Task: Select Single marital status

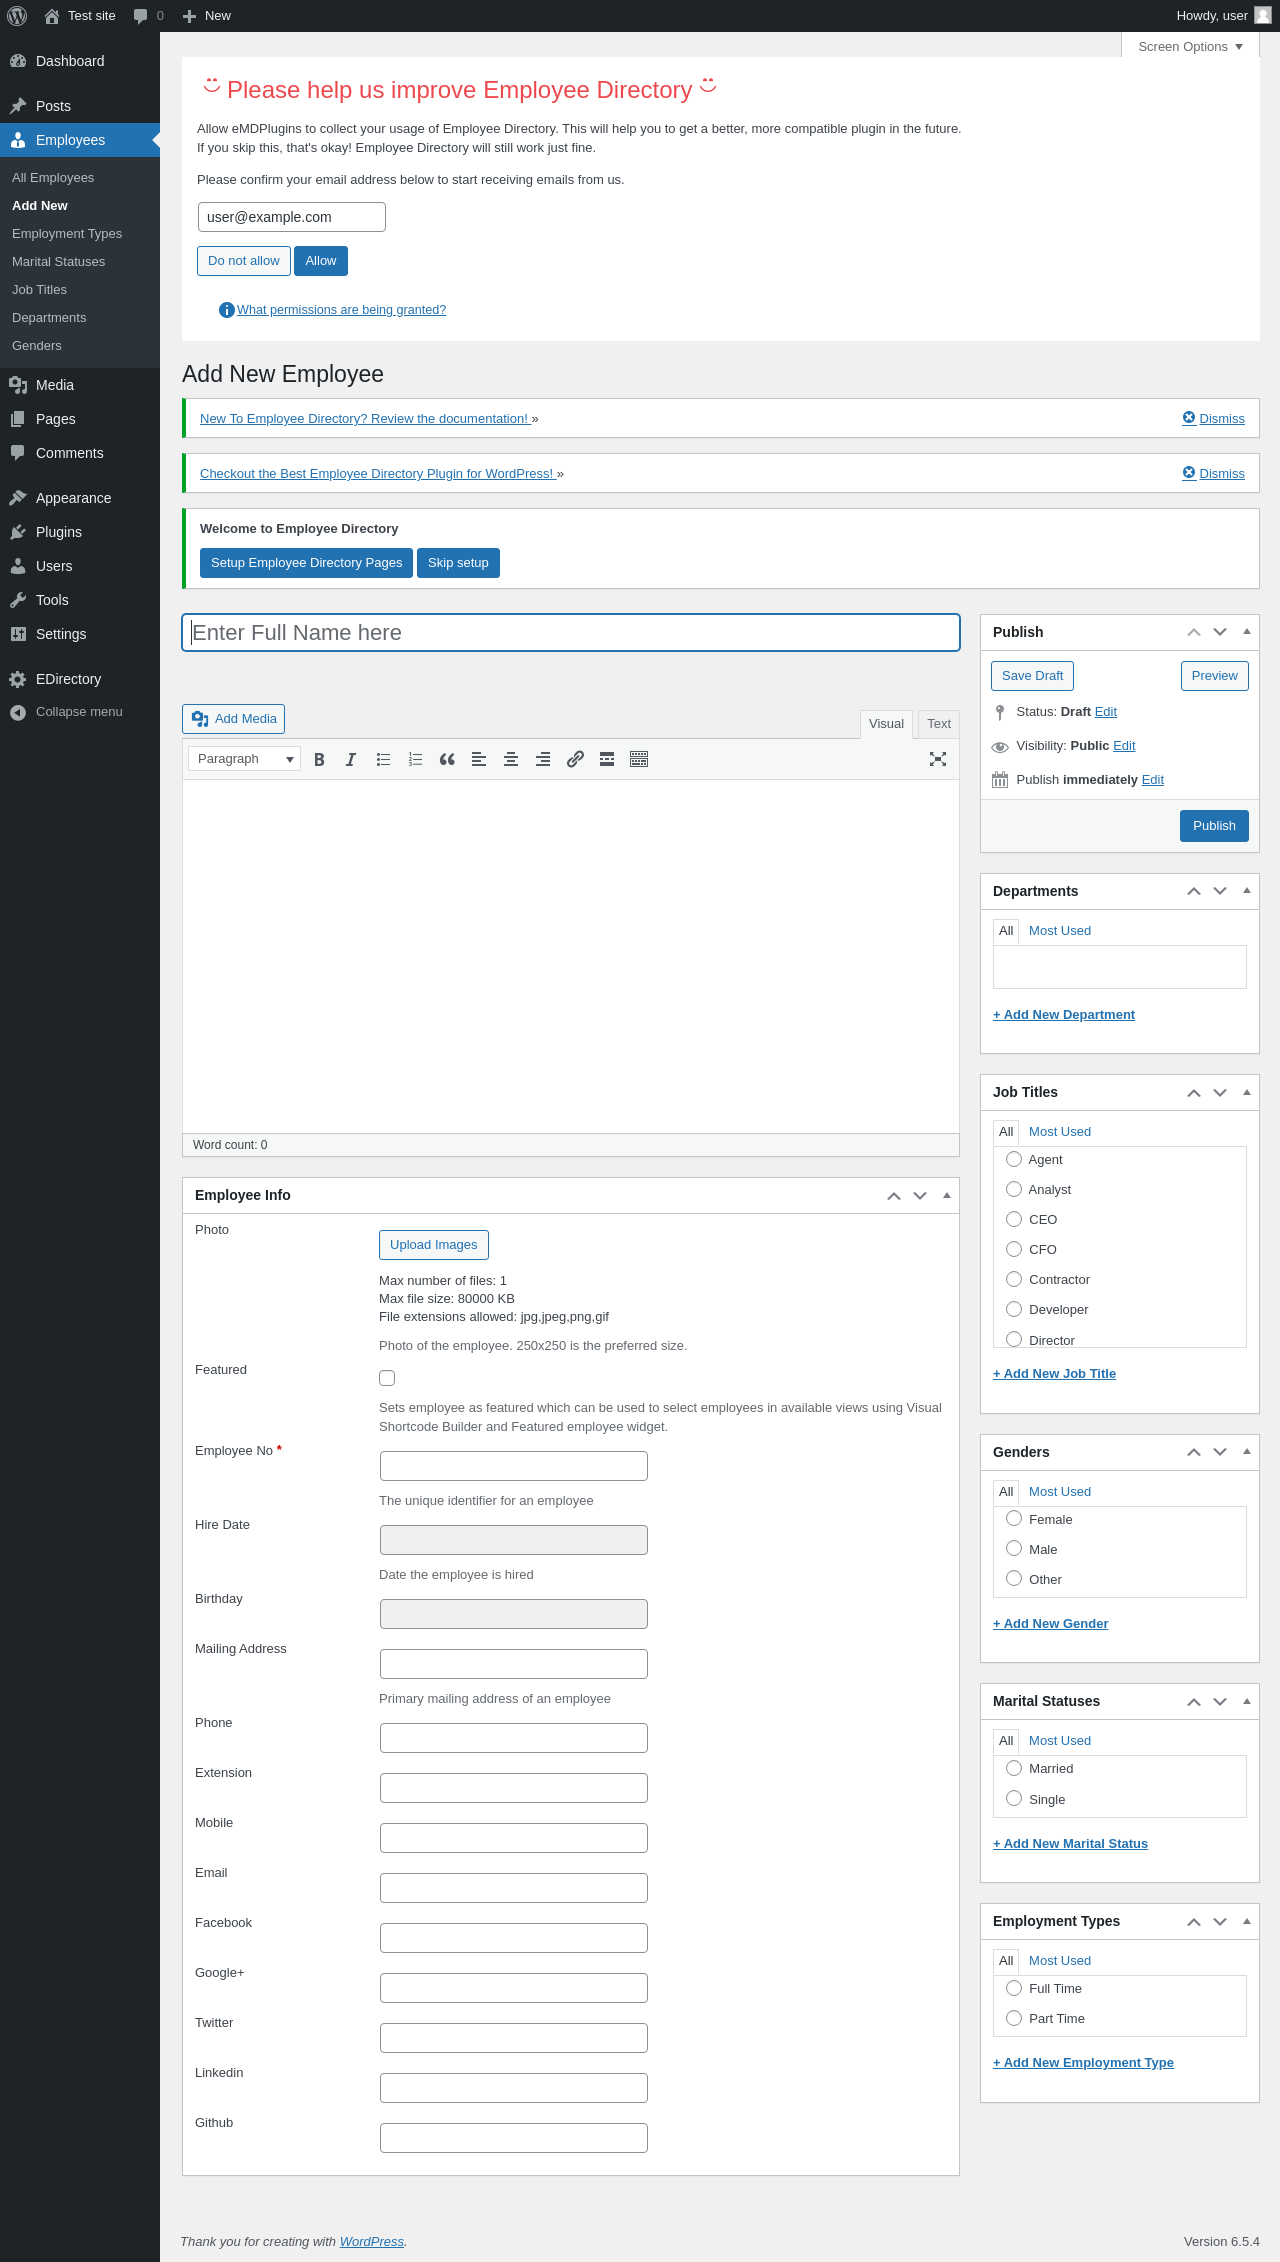Action: (1014, 1798)
